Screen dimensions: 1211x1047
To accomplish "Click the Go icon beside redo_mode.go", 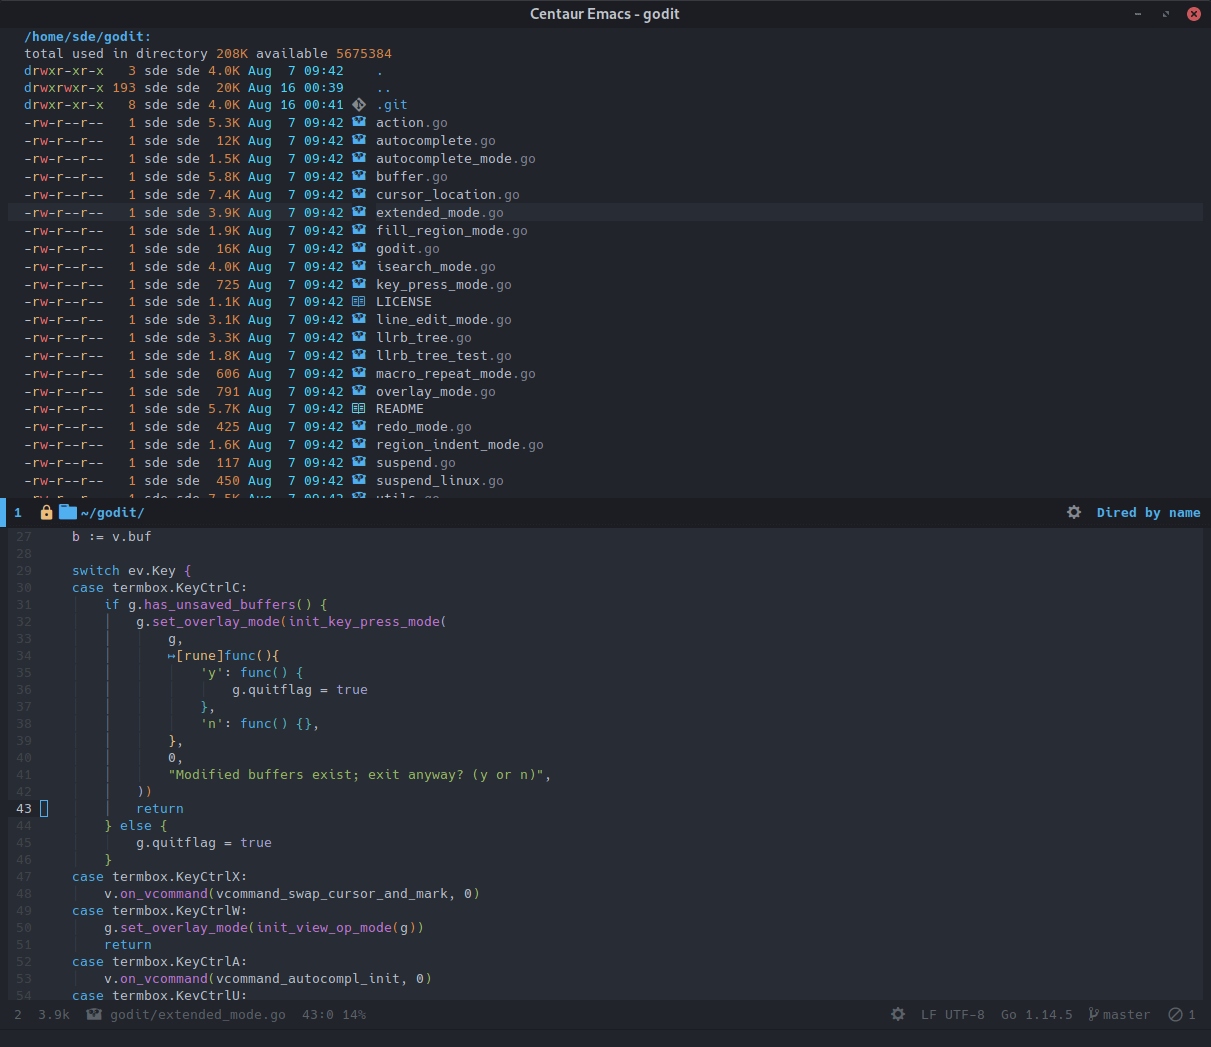I will pyautogui.click(x=359, y=426).
